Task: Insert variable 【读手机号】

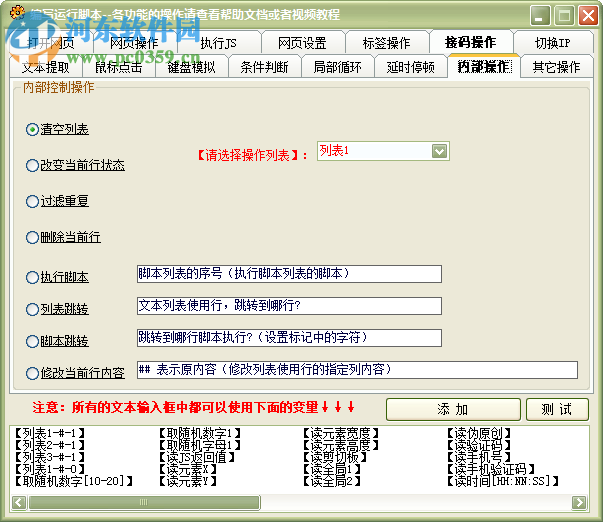Action: pos(479,457)
